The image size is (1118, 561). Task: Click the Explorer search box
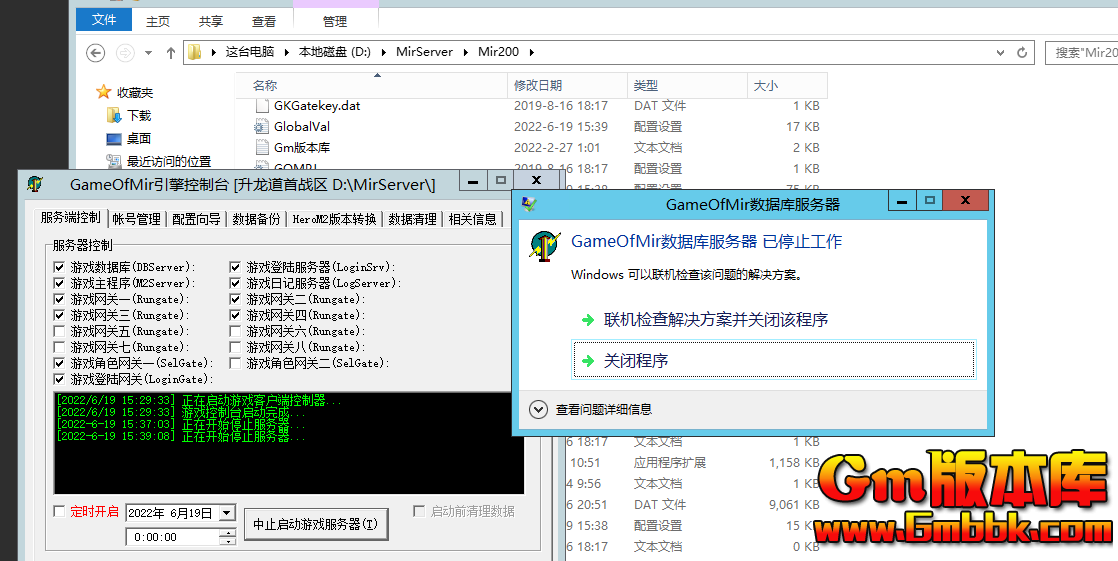[1082, 53]
